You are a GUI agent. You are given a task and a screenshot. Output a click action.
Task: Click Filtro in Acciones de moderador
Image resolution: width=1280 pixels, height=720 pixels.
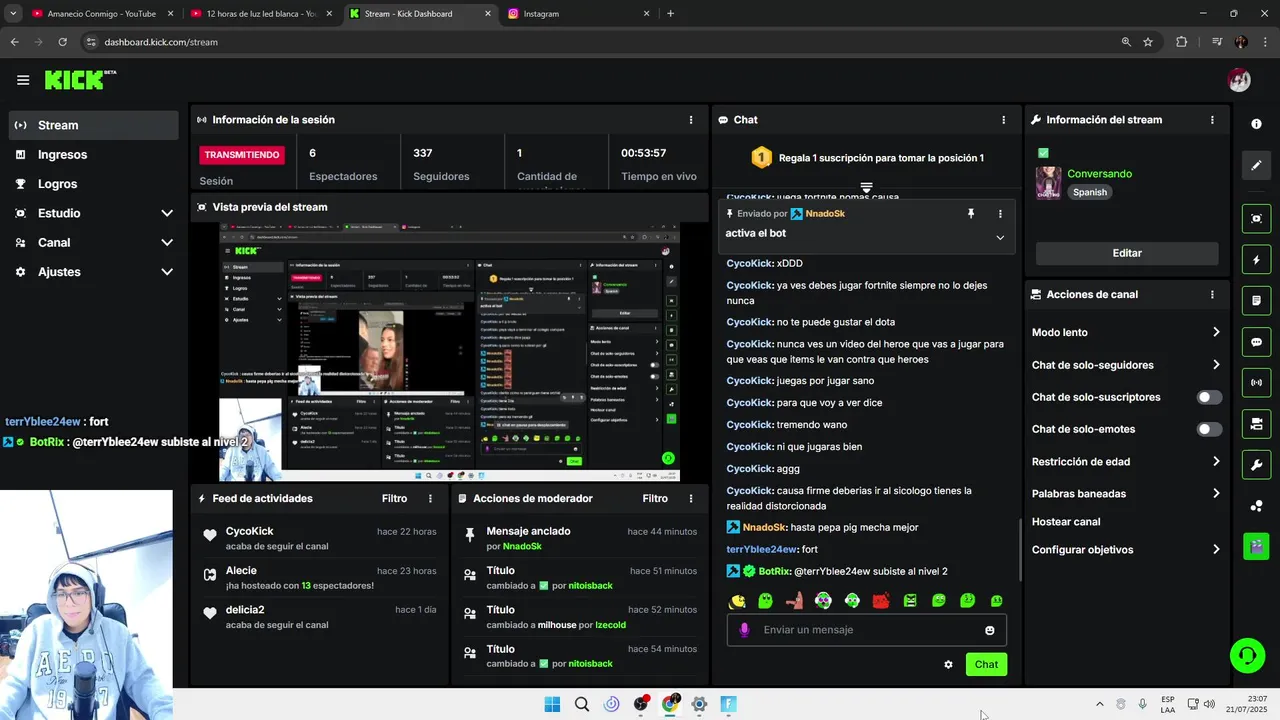[655, 499]
